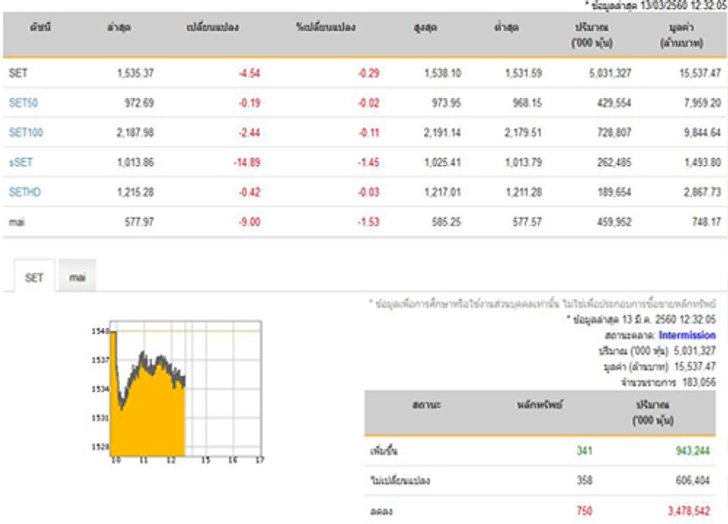728x524 pixels.
Task: Select the mai row label in table
Action: (x=17, y=222)
